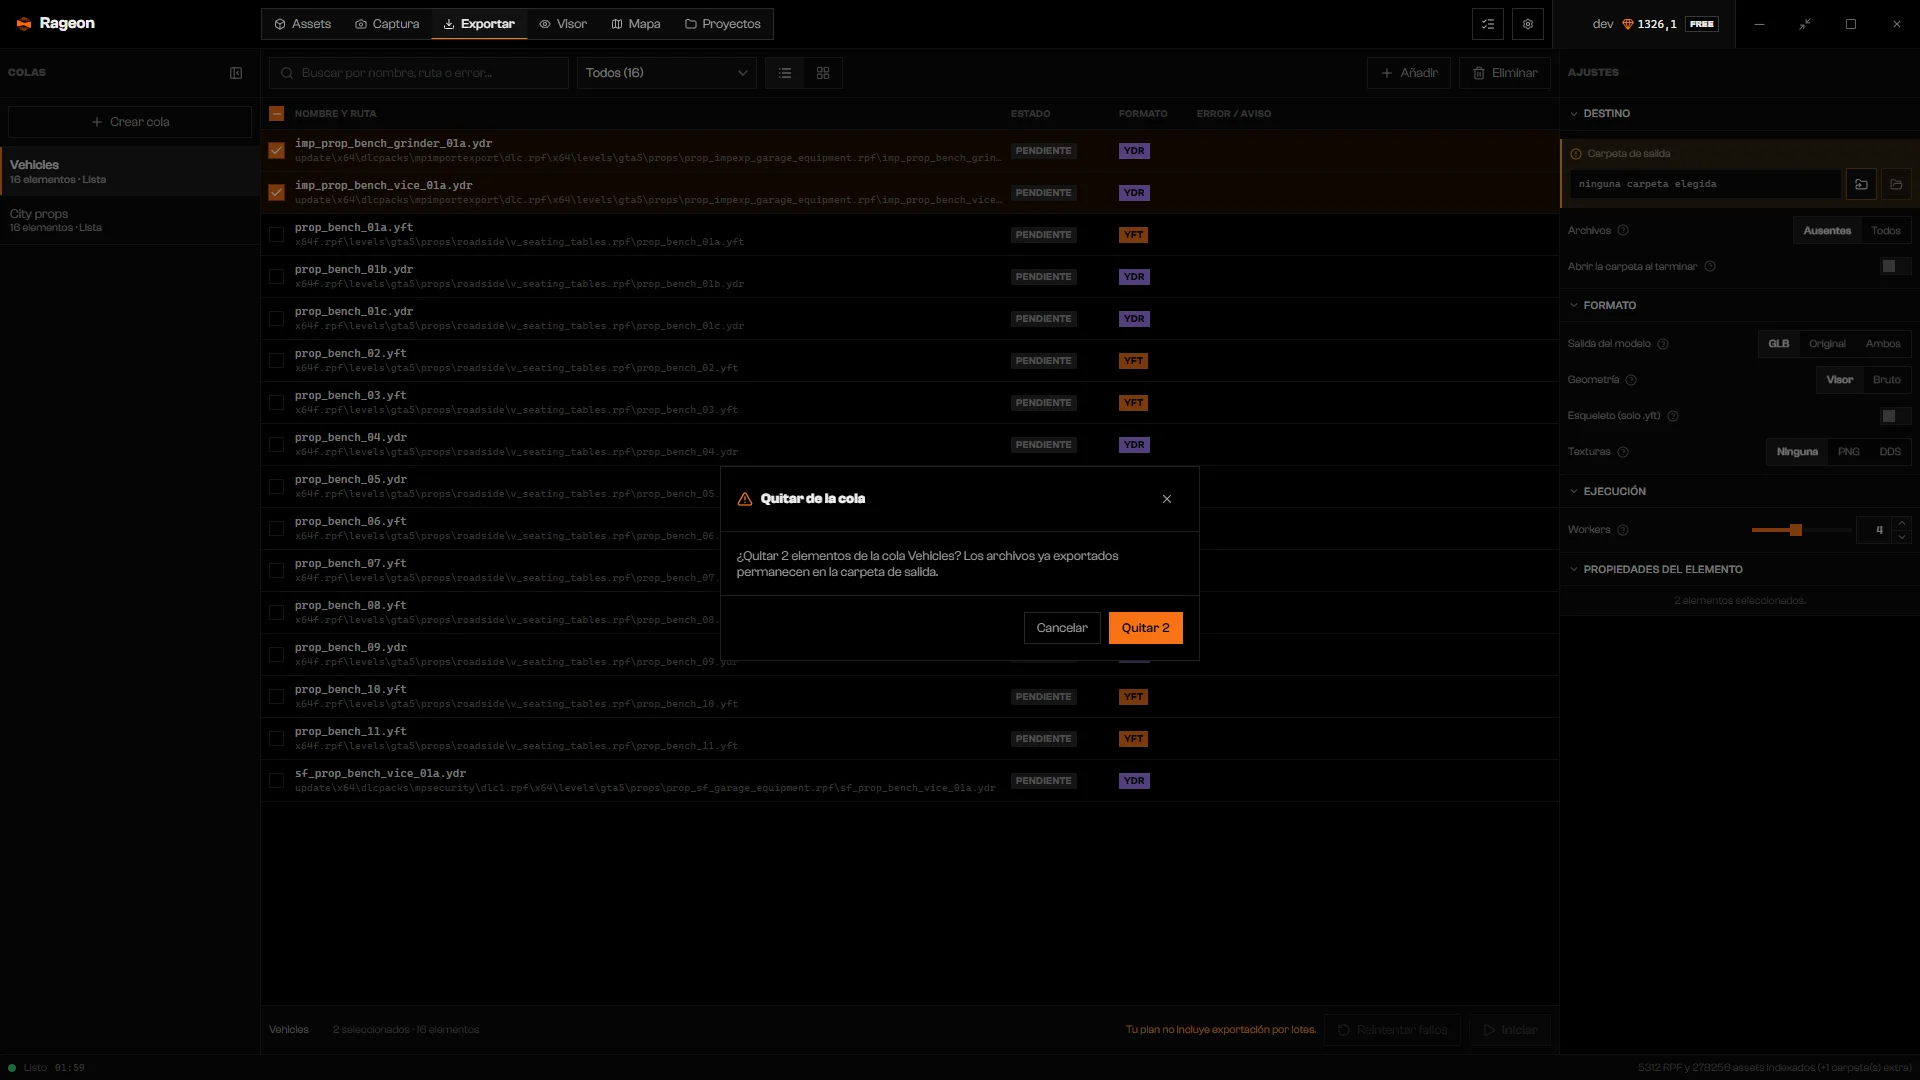Open settings gear icon in title bar
The height and width of the screenshot is (1080, 1920).
point(1528,24)
